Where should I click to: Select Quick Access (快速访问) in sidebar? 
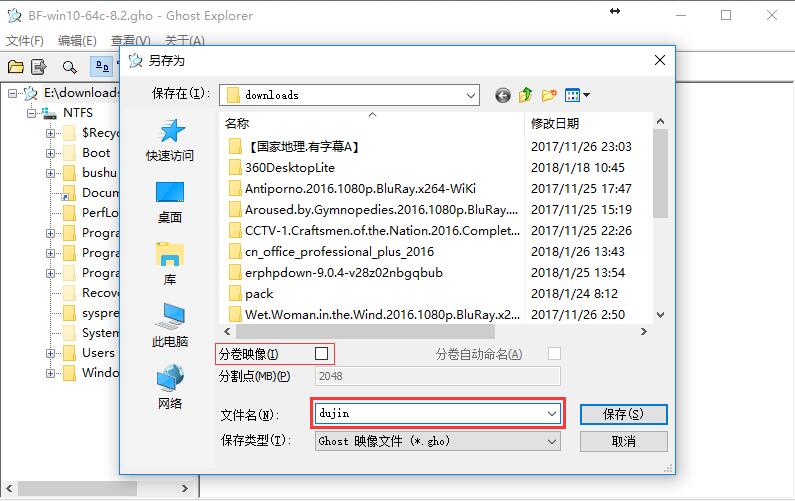[170, 140]
